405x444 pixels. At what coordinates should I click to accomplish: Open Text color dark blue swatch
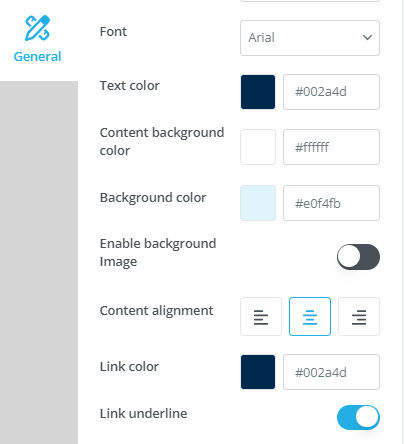coord(258,92)
